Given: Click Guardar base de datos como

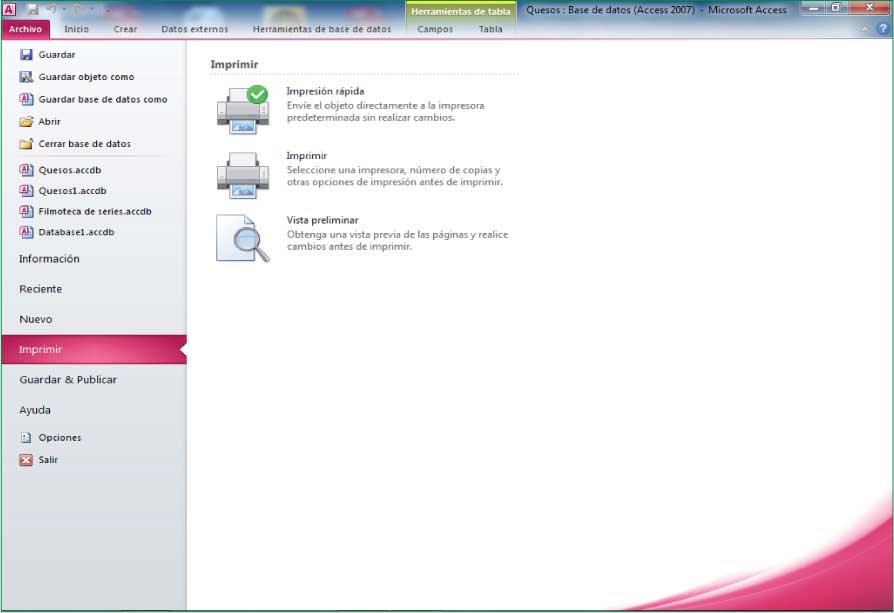Looking at the screenshot, I should pyautogui.click(x=102, y=99).
